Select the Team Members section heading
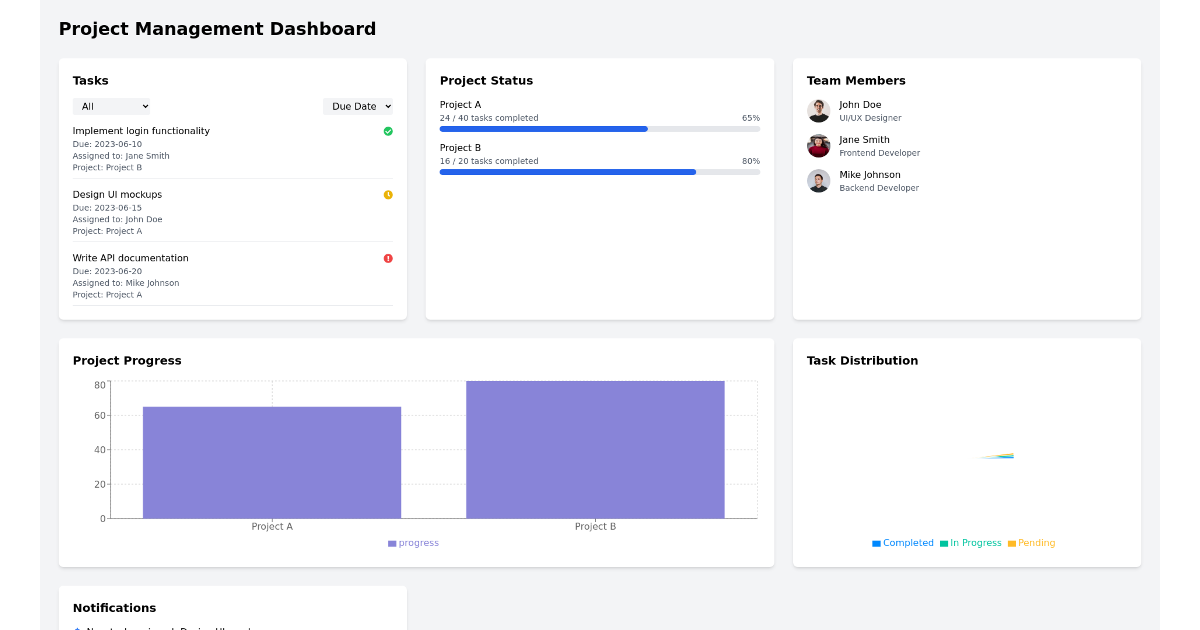The image size is (1200, 630). pyautogui.click(x=854, y=80)
